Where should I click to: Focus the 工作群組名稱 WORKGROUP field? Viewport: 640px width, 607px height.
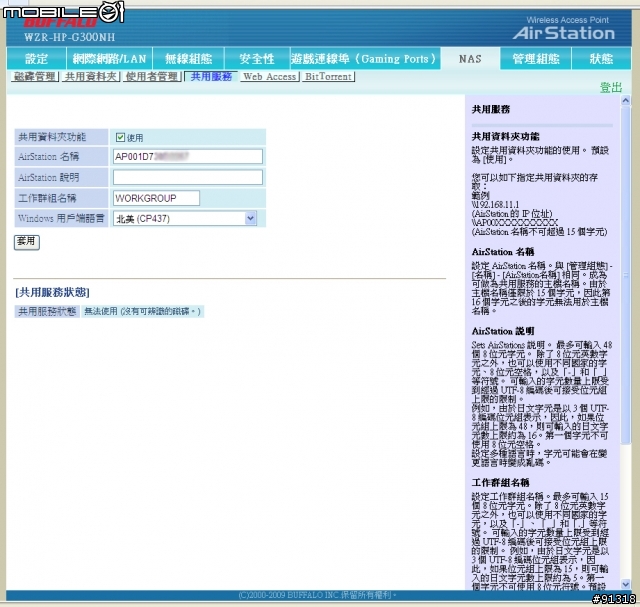[156, 198]
